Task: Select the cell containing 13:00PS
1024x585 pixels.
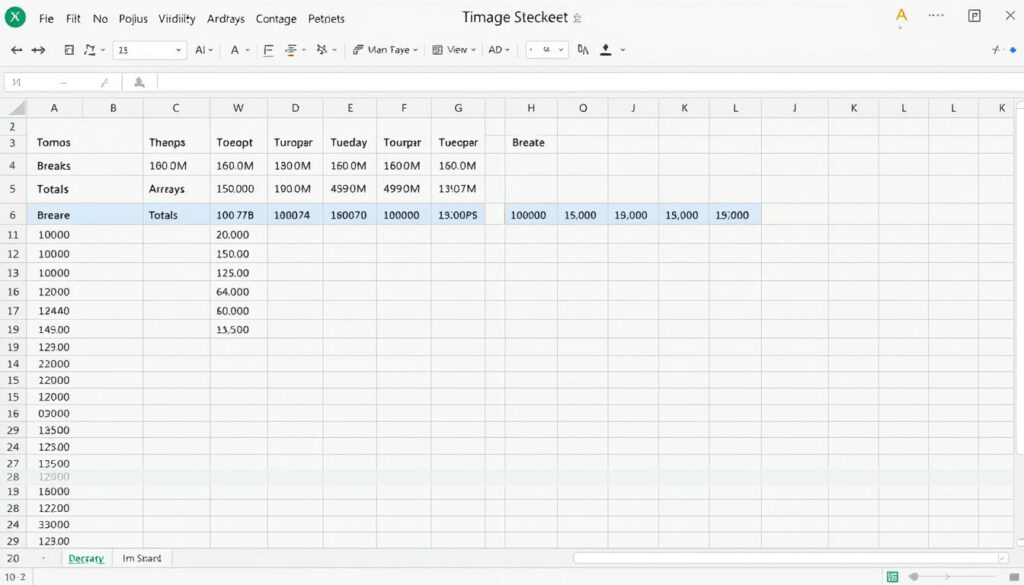Action: pyautogui.click(x=458, y=215)
